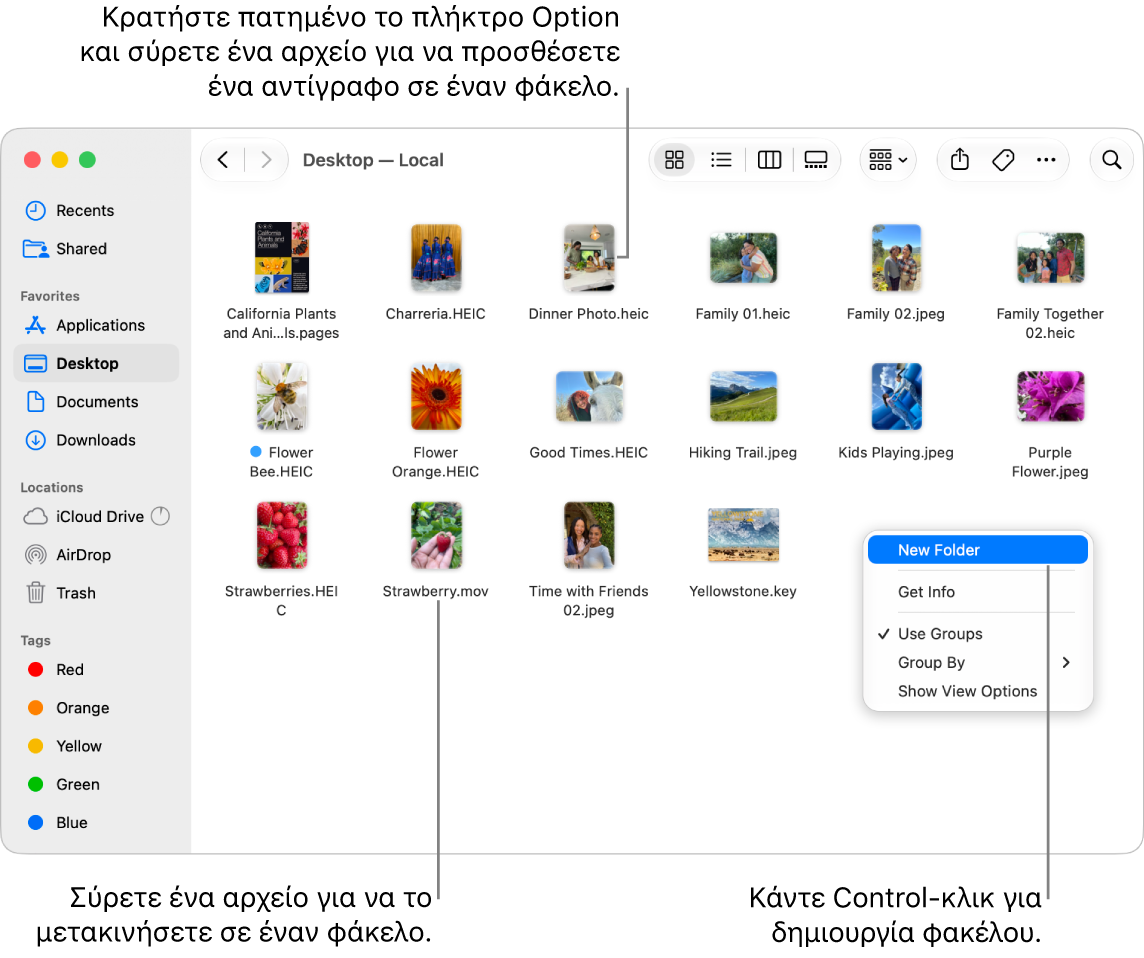Select the Orange tag in the sidebar
Image resolution: width=1144 pixels, height=958 pixels.
pos(96,708)
